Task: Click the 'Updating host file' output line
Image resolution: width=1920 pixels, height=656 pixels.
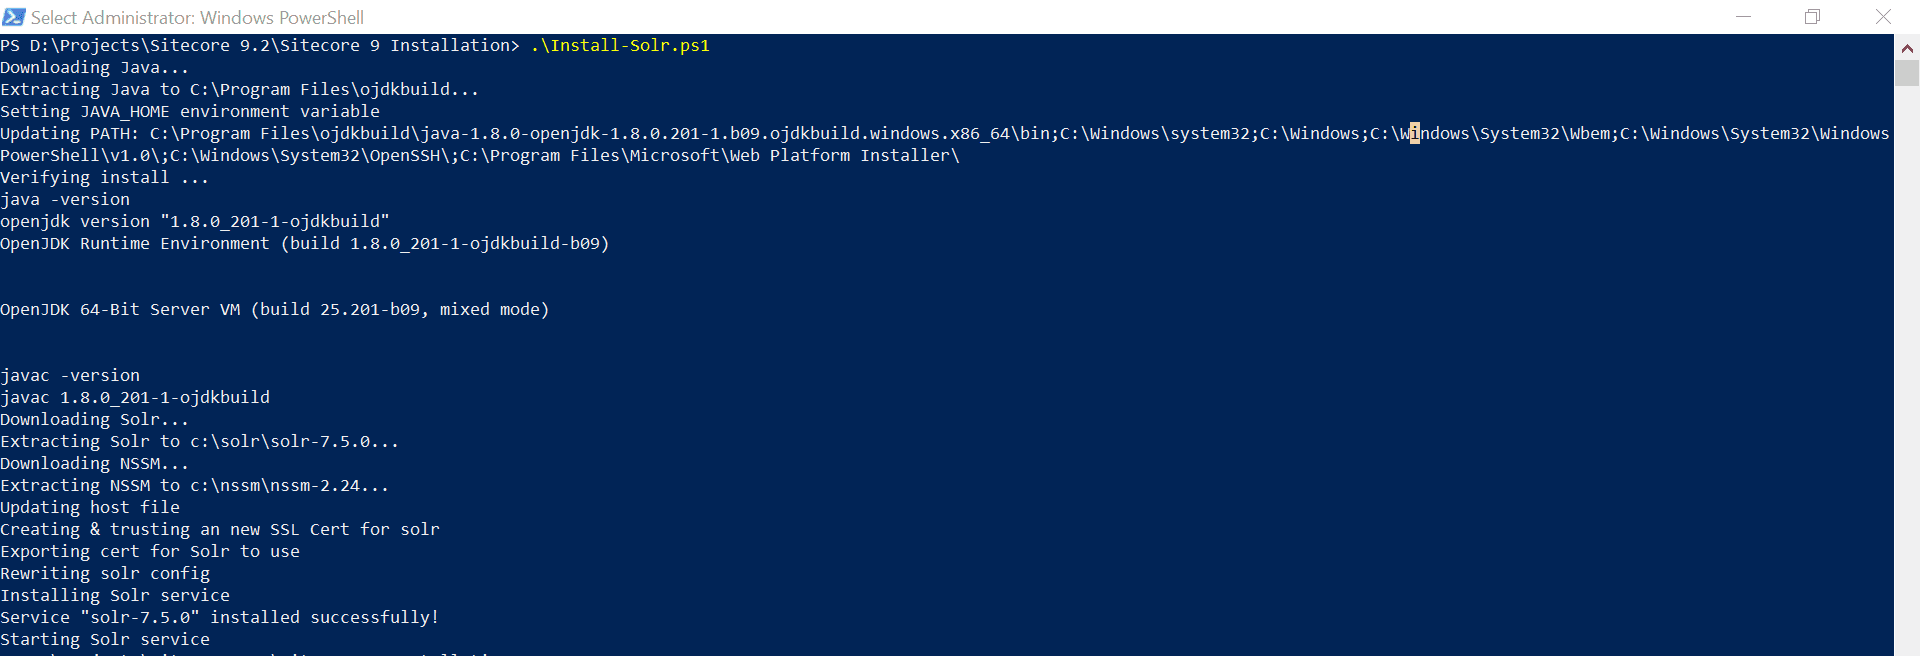Action: (90, 507)
